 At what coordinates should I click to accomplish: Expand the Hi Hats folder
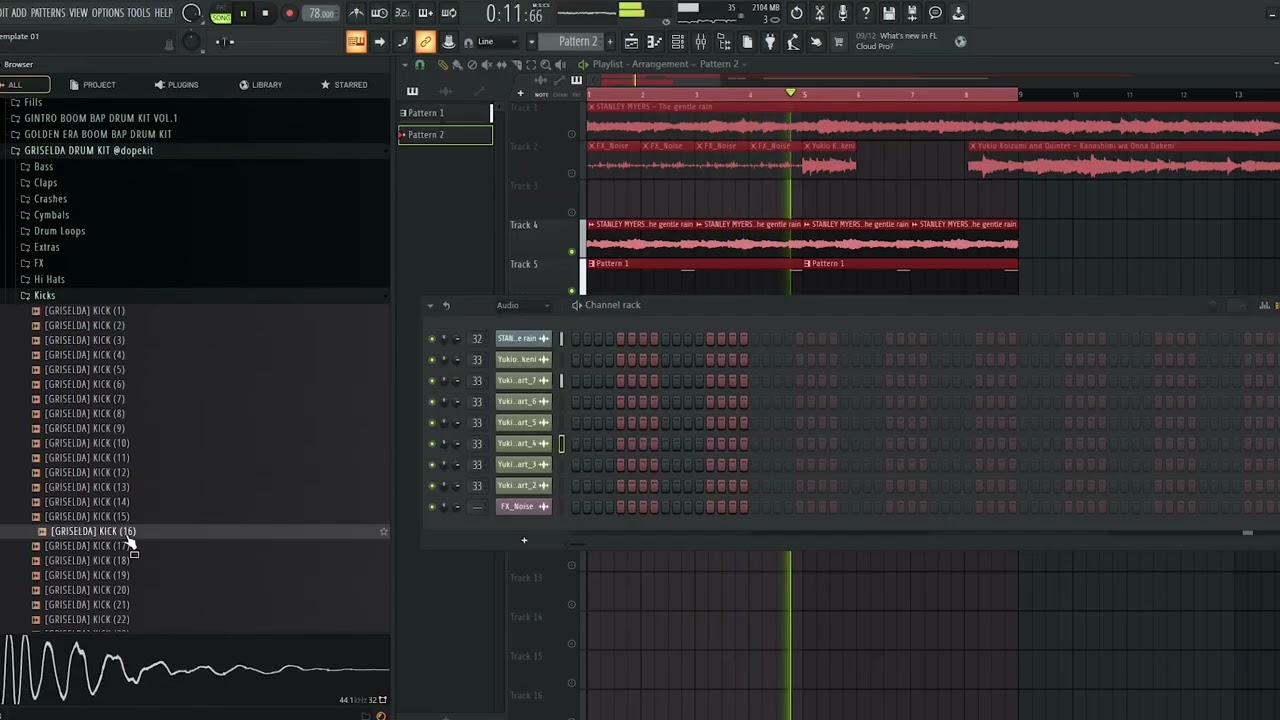coord(49,279)
